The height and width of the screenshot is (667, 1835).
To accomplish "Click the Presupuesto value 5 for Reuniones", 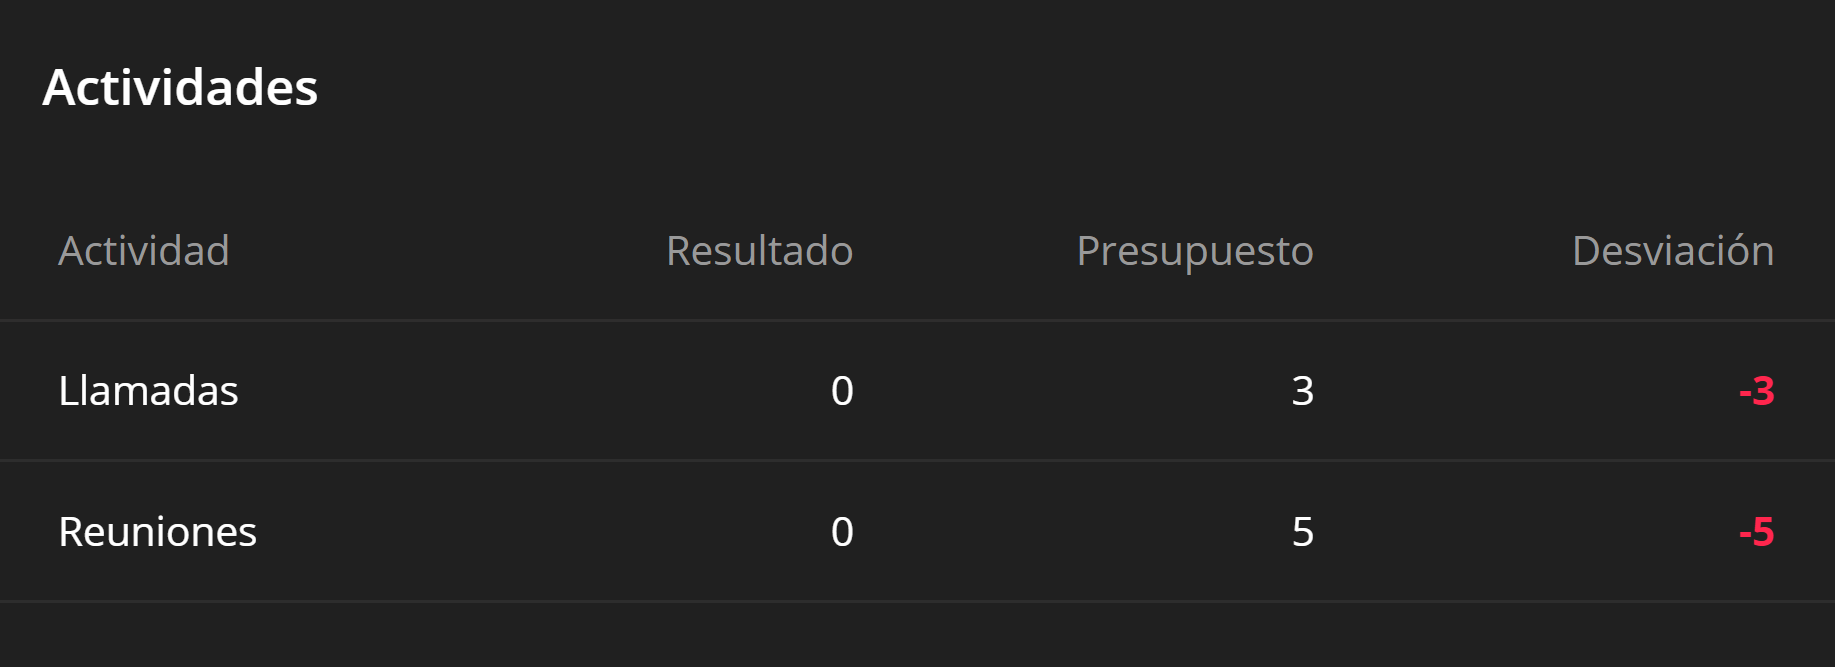I will click(1302, 532).
